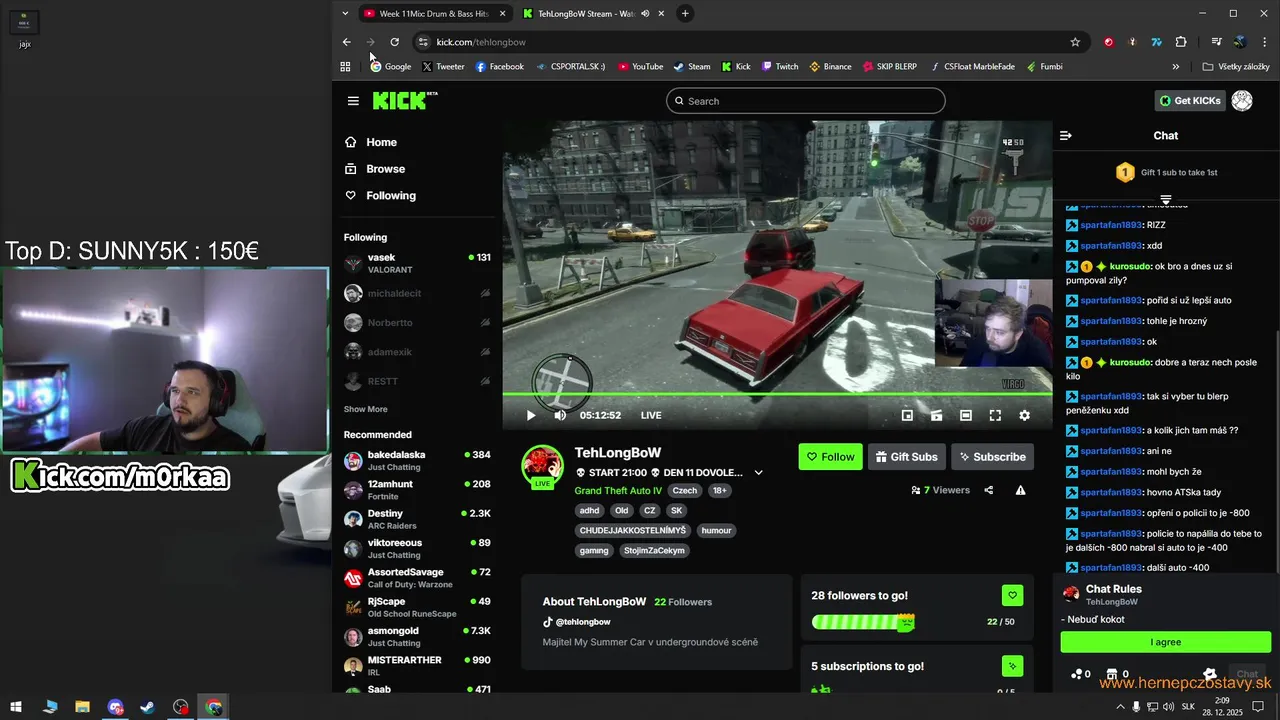Bookmark this page with the star icon

(x=1075, y=42)
